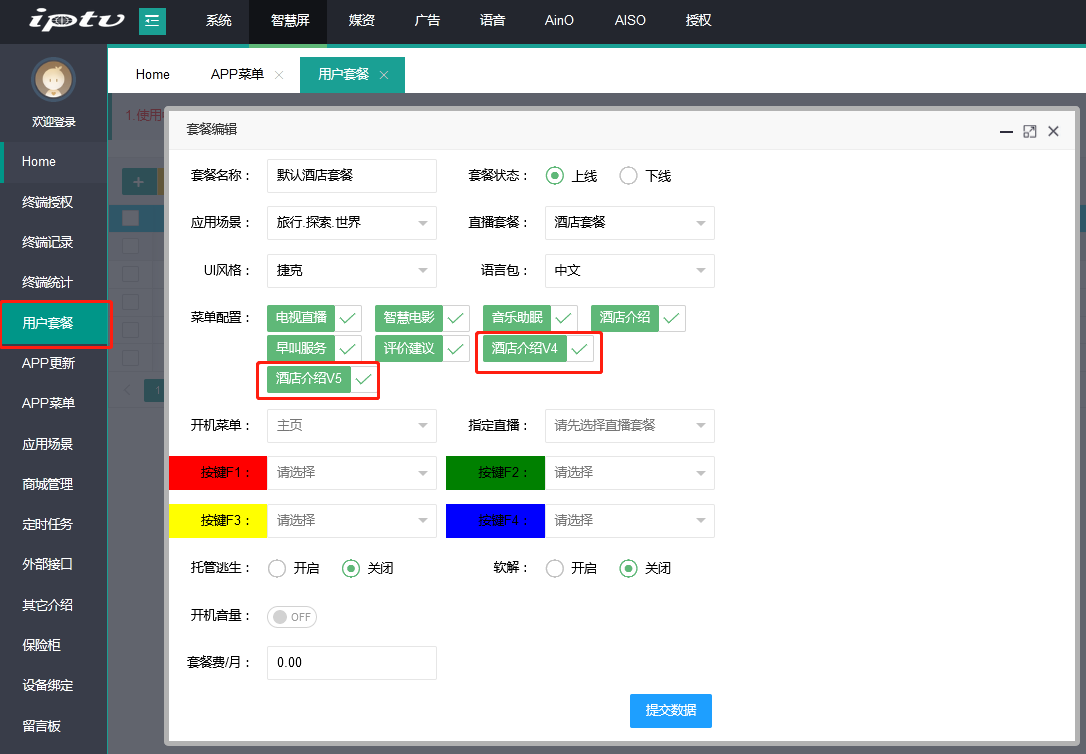Select the 下线 status radio button
This screenshot has width=1086, height=754.
629,176
